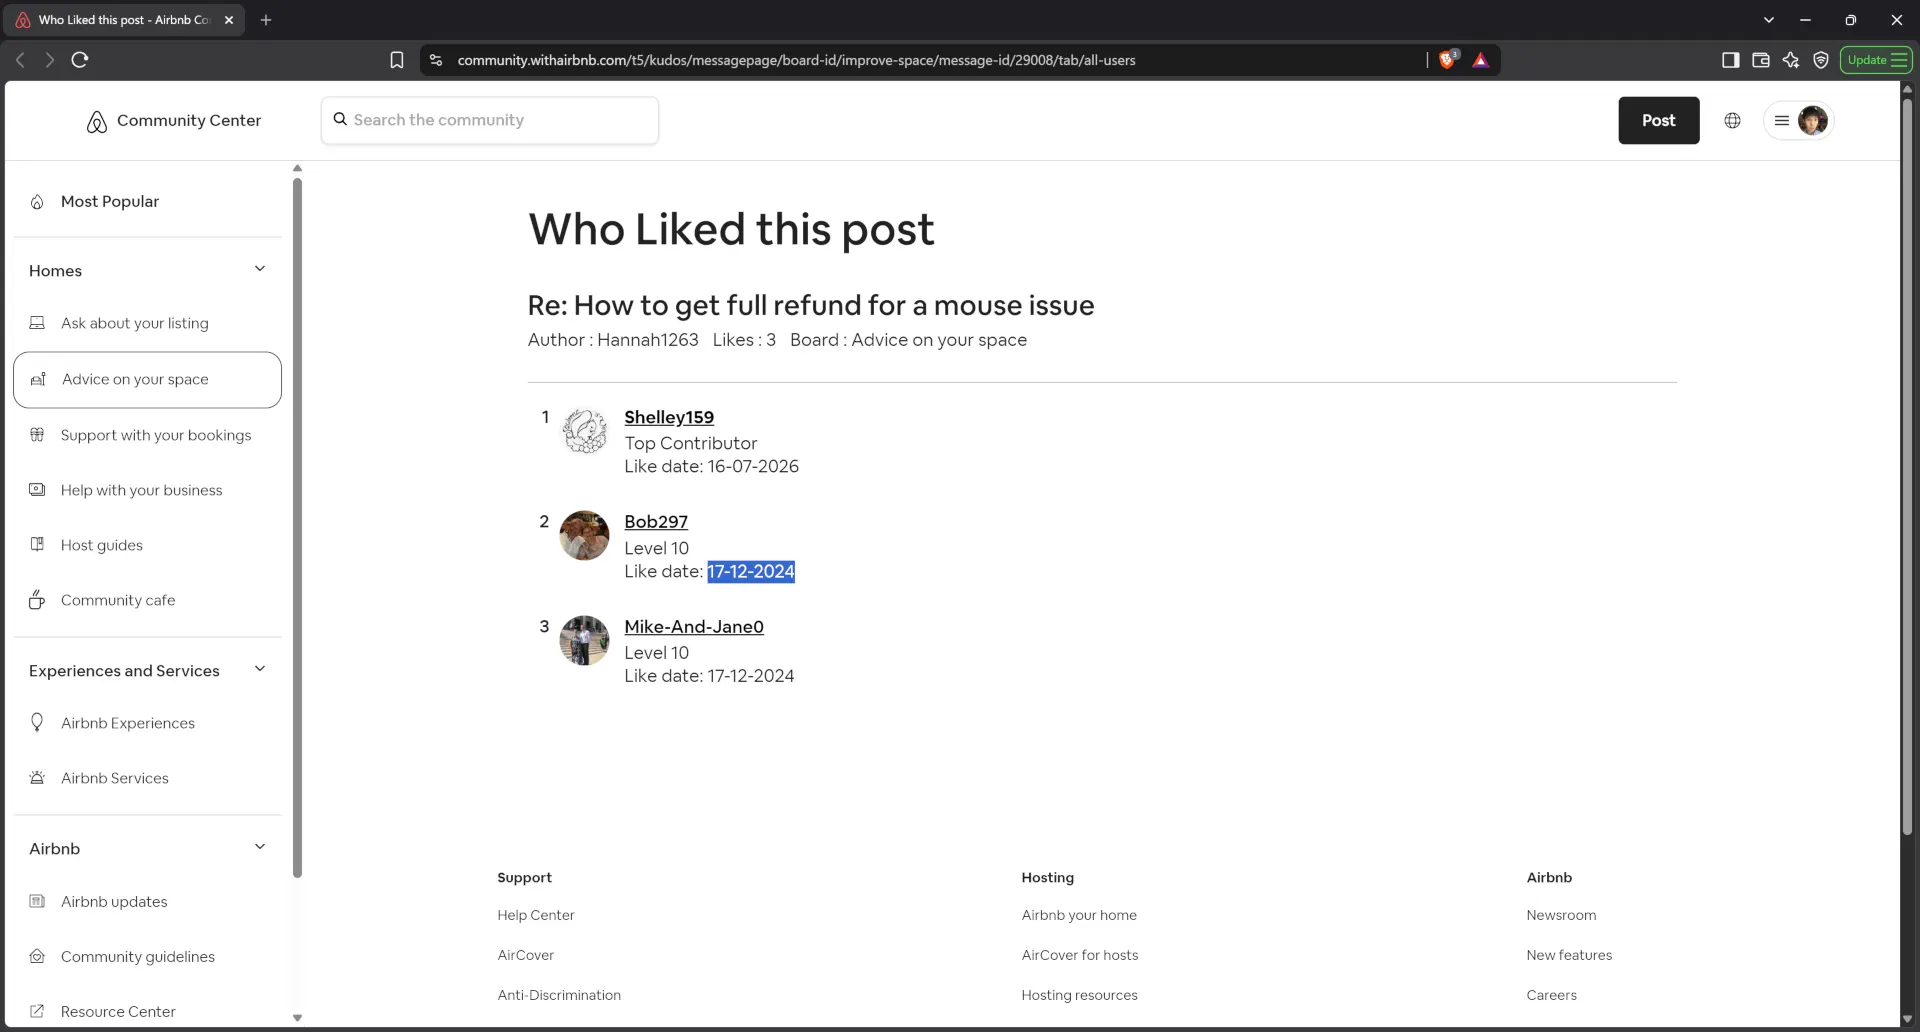The image size is (1920, 1032).
Task: Click the sidebar scroll down arrow
Action: [297, 1018]
